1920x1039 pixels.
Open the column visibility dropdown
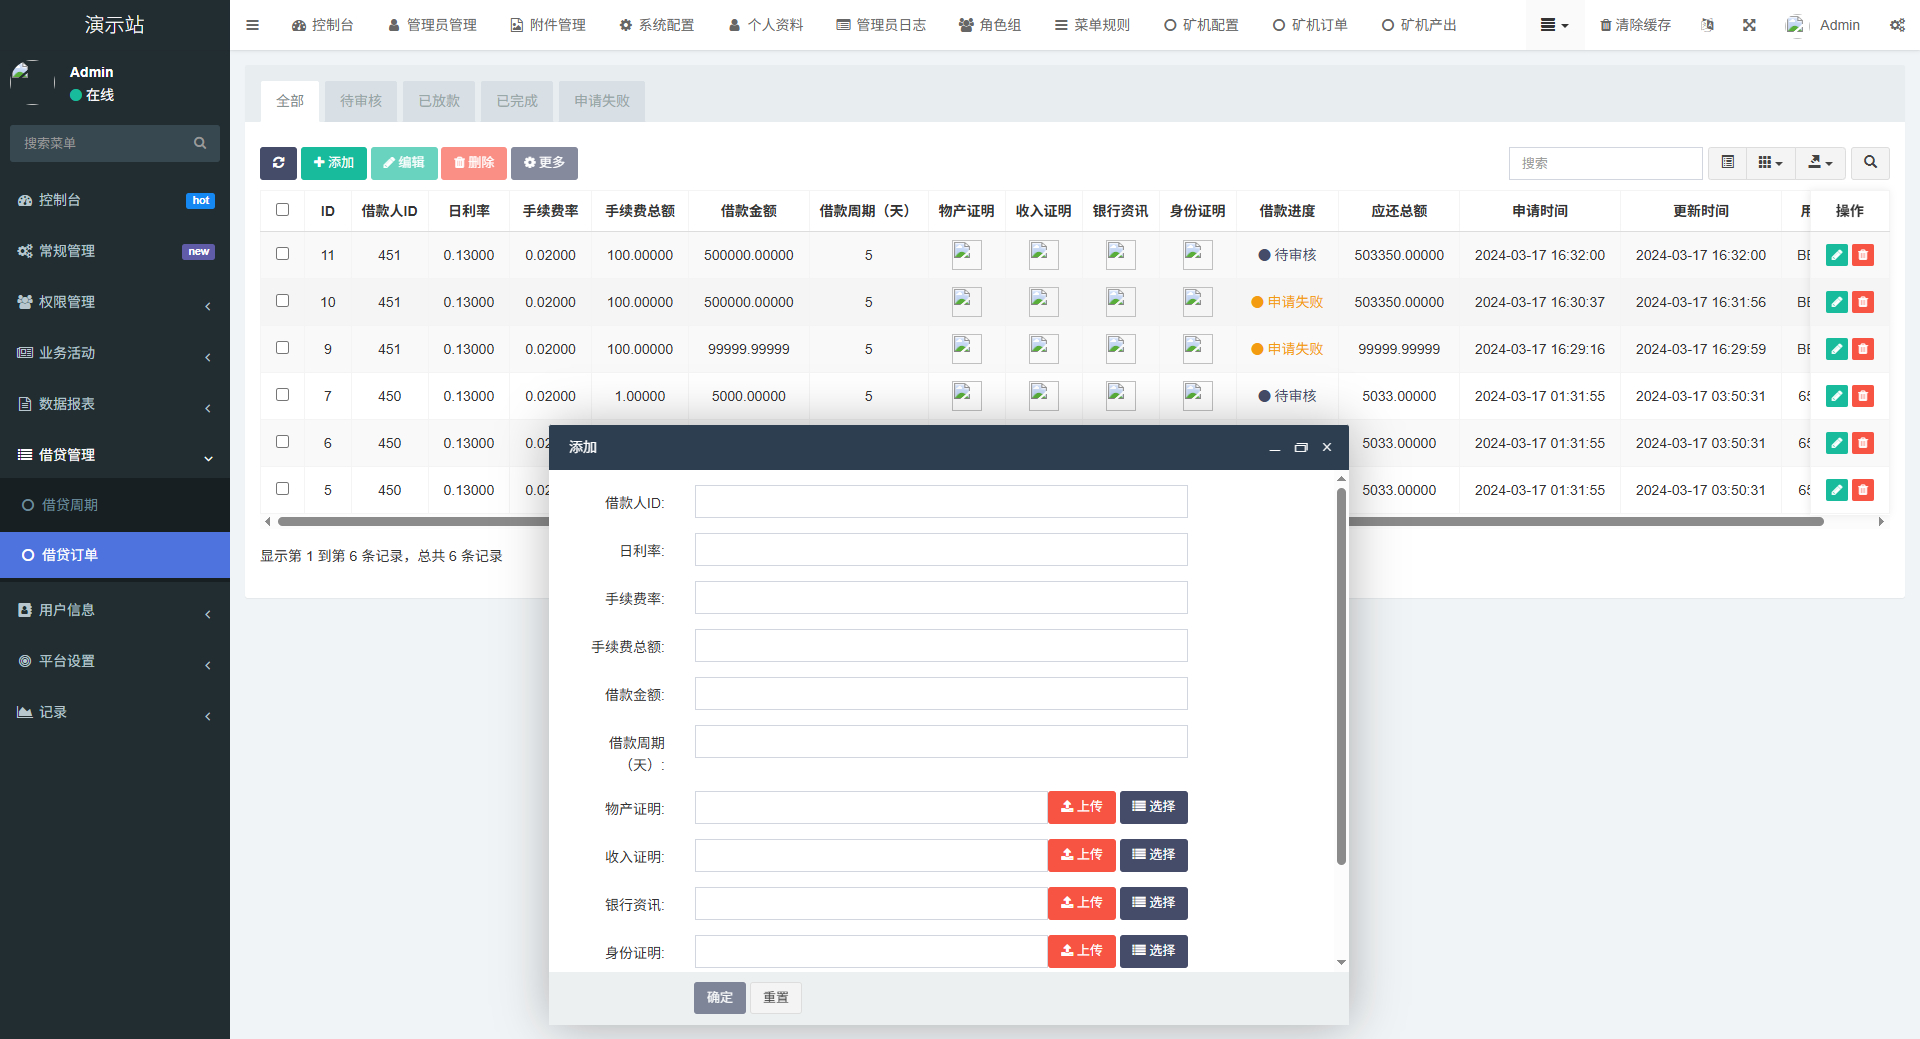1770,163
